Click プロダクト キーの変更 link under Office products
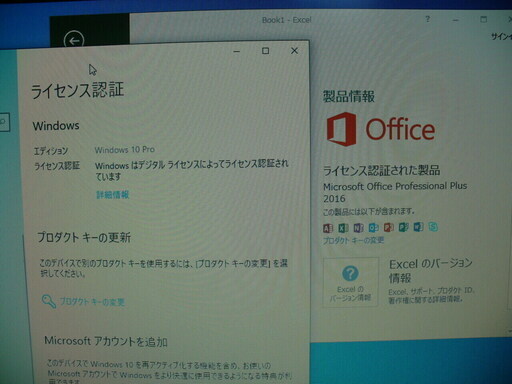Viewport: 512px width, 384px height. [x=354, y=240]
